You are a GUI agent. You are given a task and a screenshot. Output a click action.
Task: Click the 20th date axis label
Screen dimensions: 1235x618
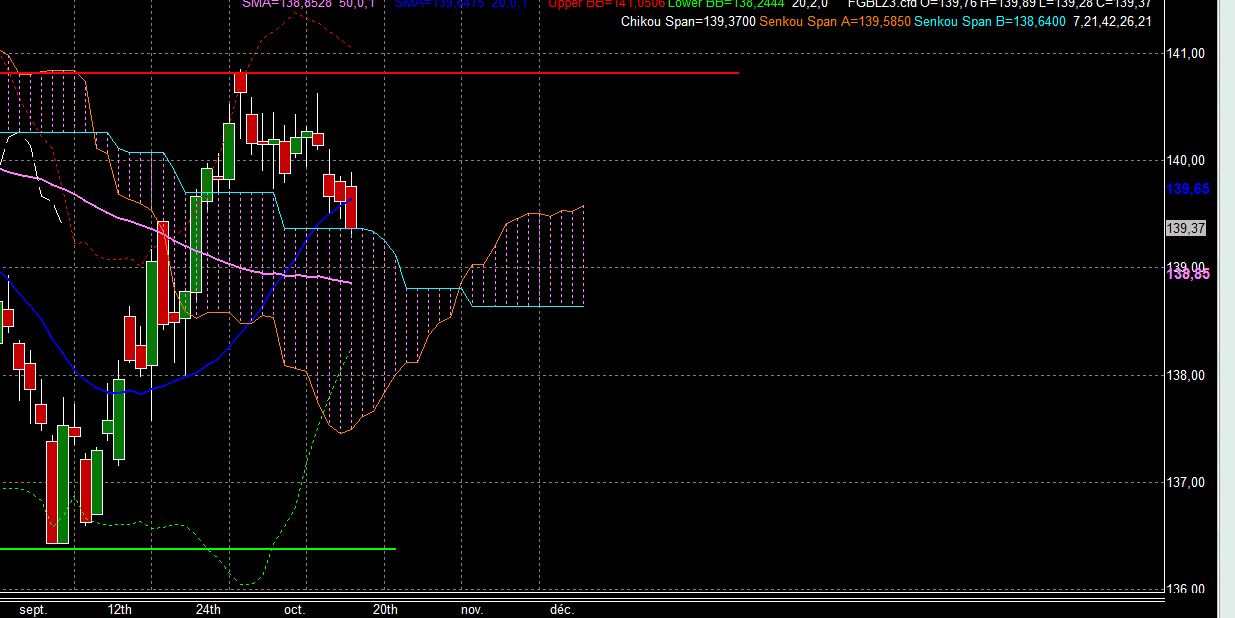pos(385,609)
